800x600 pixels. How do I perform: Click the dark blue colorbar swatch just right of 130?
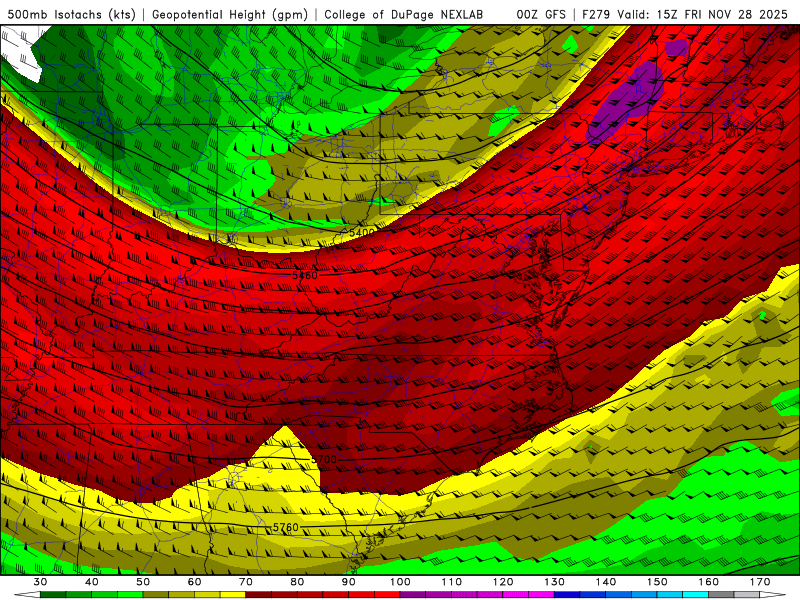pyautogui.click(x=567, y=595)
